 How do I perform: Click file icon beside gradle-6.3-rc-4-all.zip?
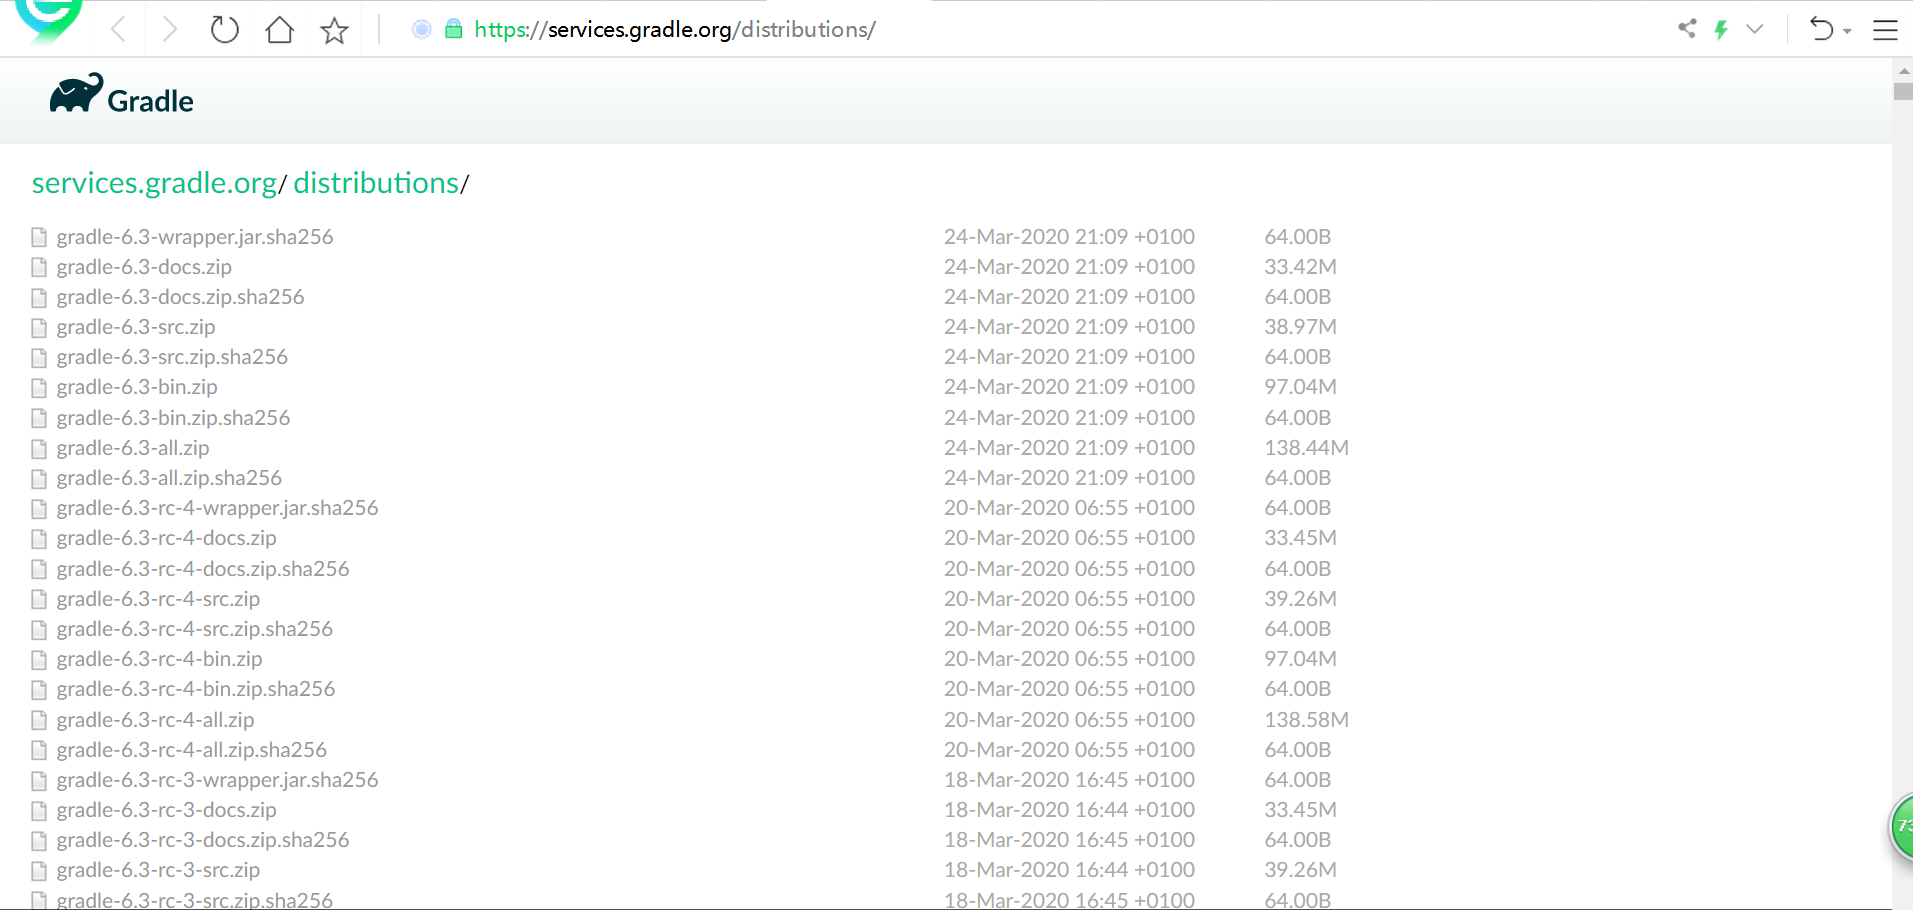pyautogui.click(x=39, y=721)
